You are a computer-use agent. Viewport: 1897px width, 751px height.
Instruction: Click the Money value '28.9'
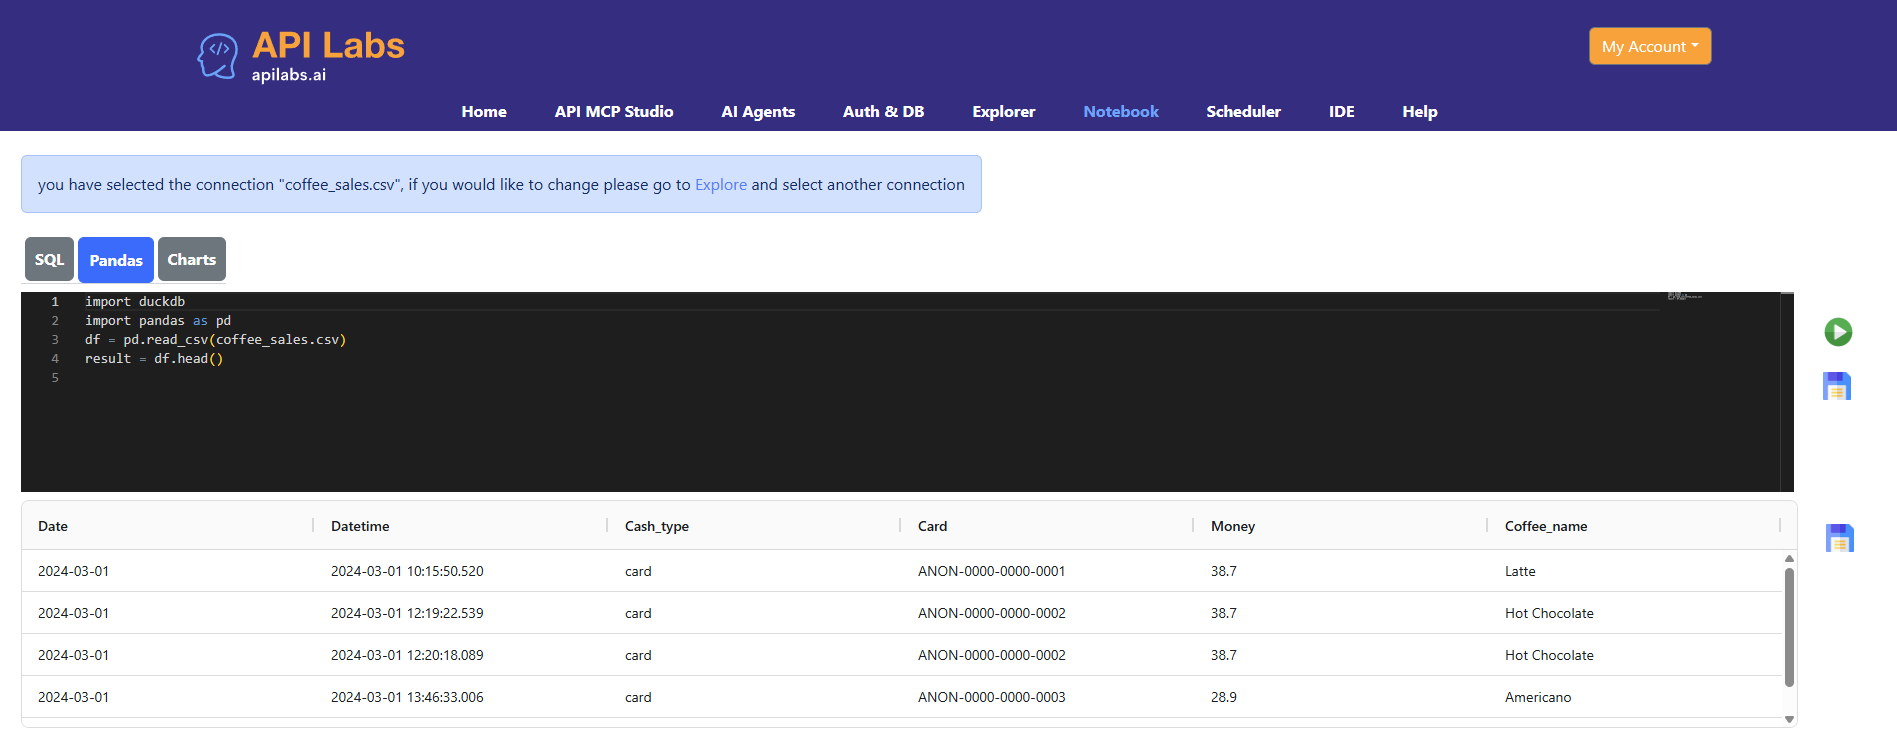tap(1223, 697)
